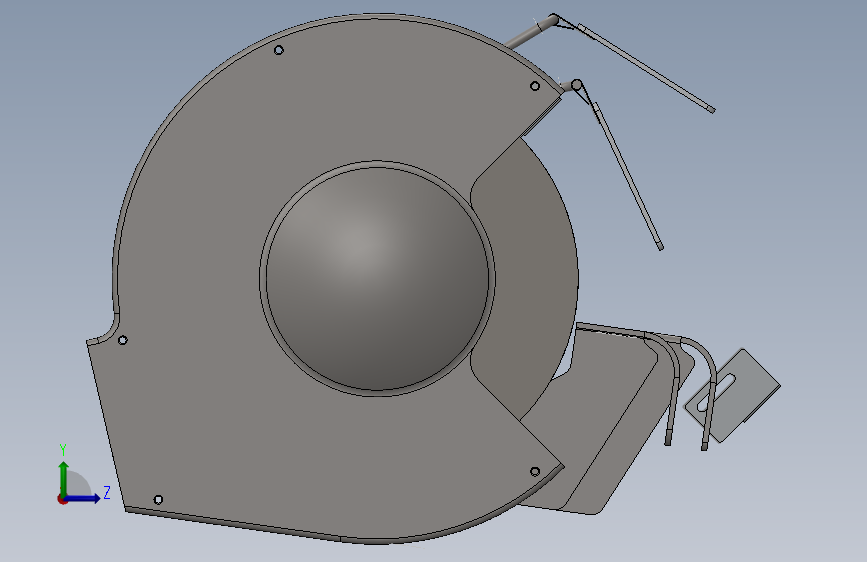
Task: Click the blue Z axis of the triad
Action: (x=82, y=498)
